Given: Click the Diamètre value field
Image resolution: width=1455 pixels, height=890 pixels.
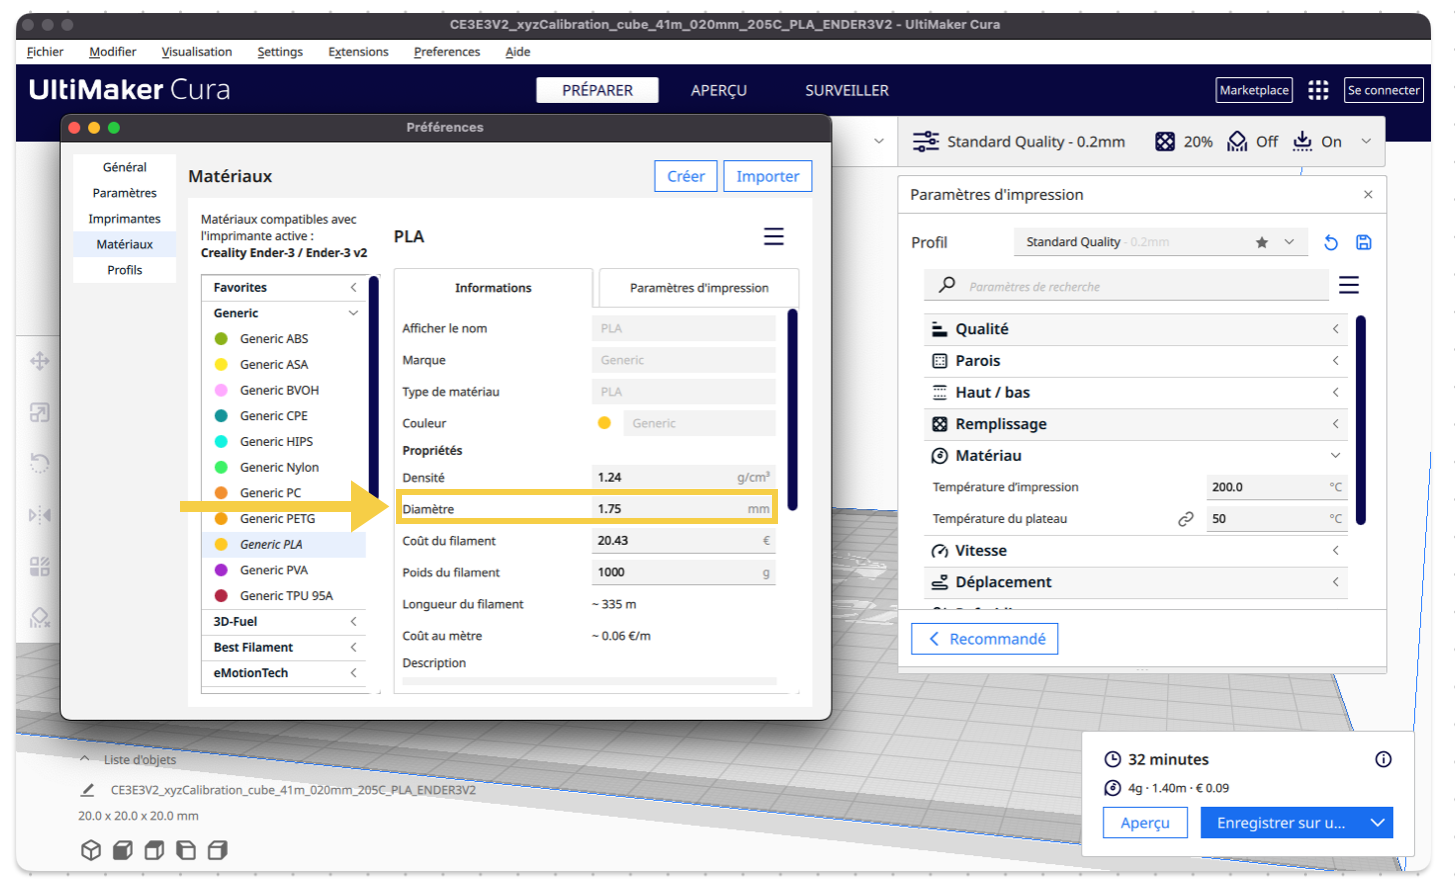Looking at the screenshot, I should pos(684,509).
